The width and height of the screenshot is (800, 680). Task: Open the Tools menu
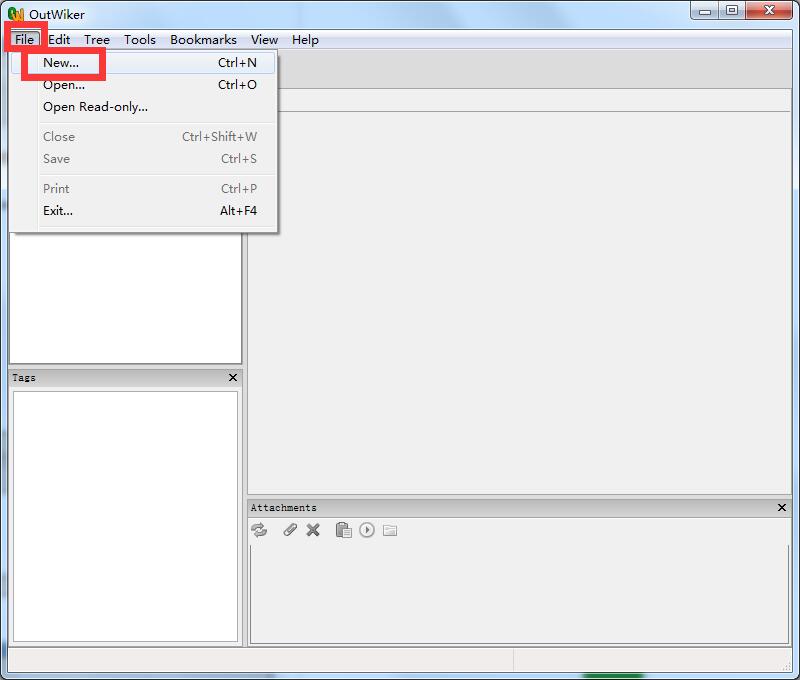[139, 39]
